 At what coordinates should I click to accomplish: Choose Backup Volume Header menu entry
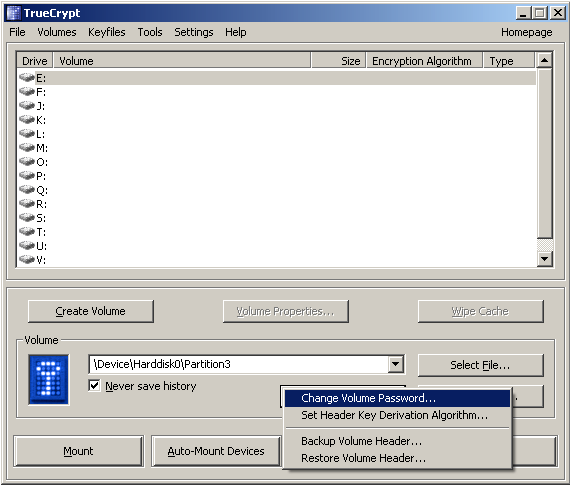pyautogui.click(x=397, y=441)
